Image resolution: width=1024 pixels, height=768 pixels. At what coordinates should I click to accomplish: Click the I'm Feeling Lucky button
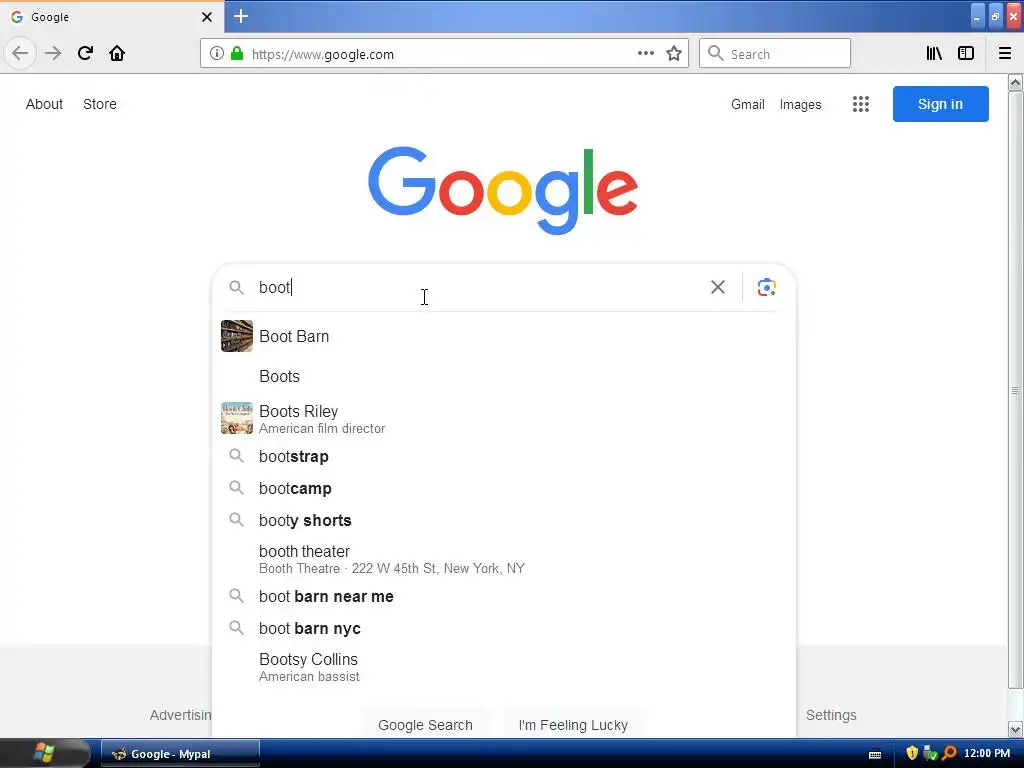tap(573, 724)
